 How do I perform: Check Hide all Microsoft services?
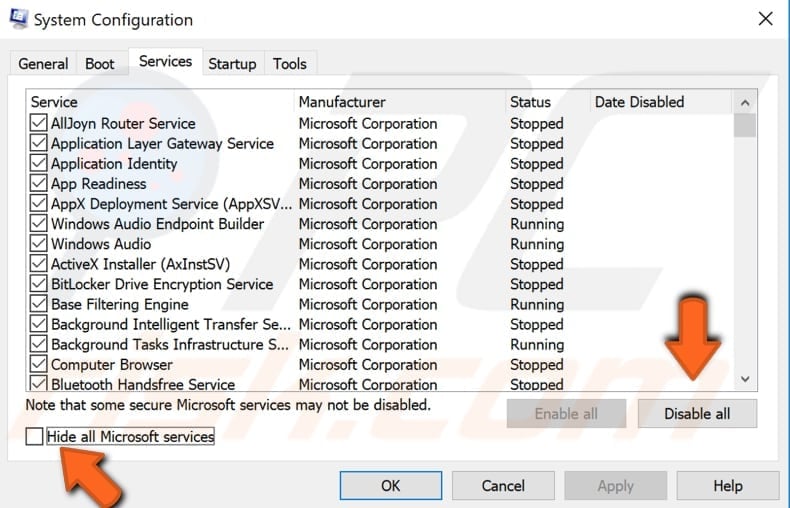[35, 437]
